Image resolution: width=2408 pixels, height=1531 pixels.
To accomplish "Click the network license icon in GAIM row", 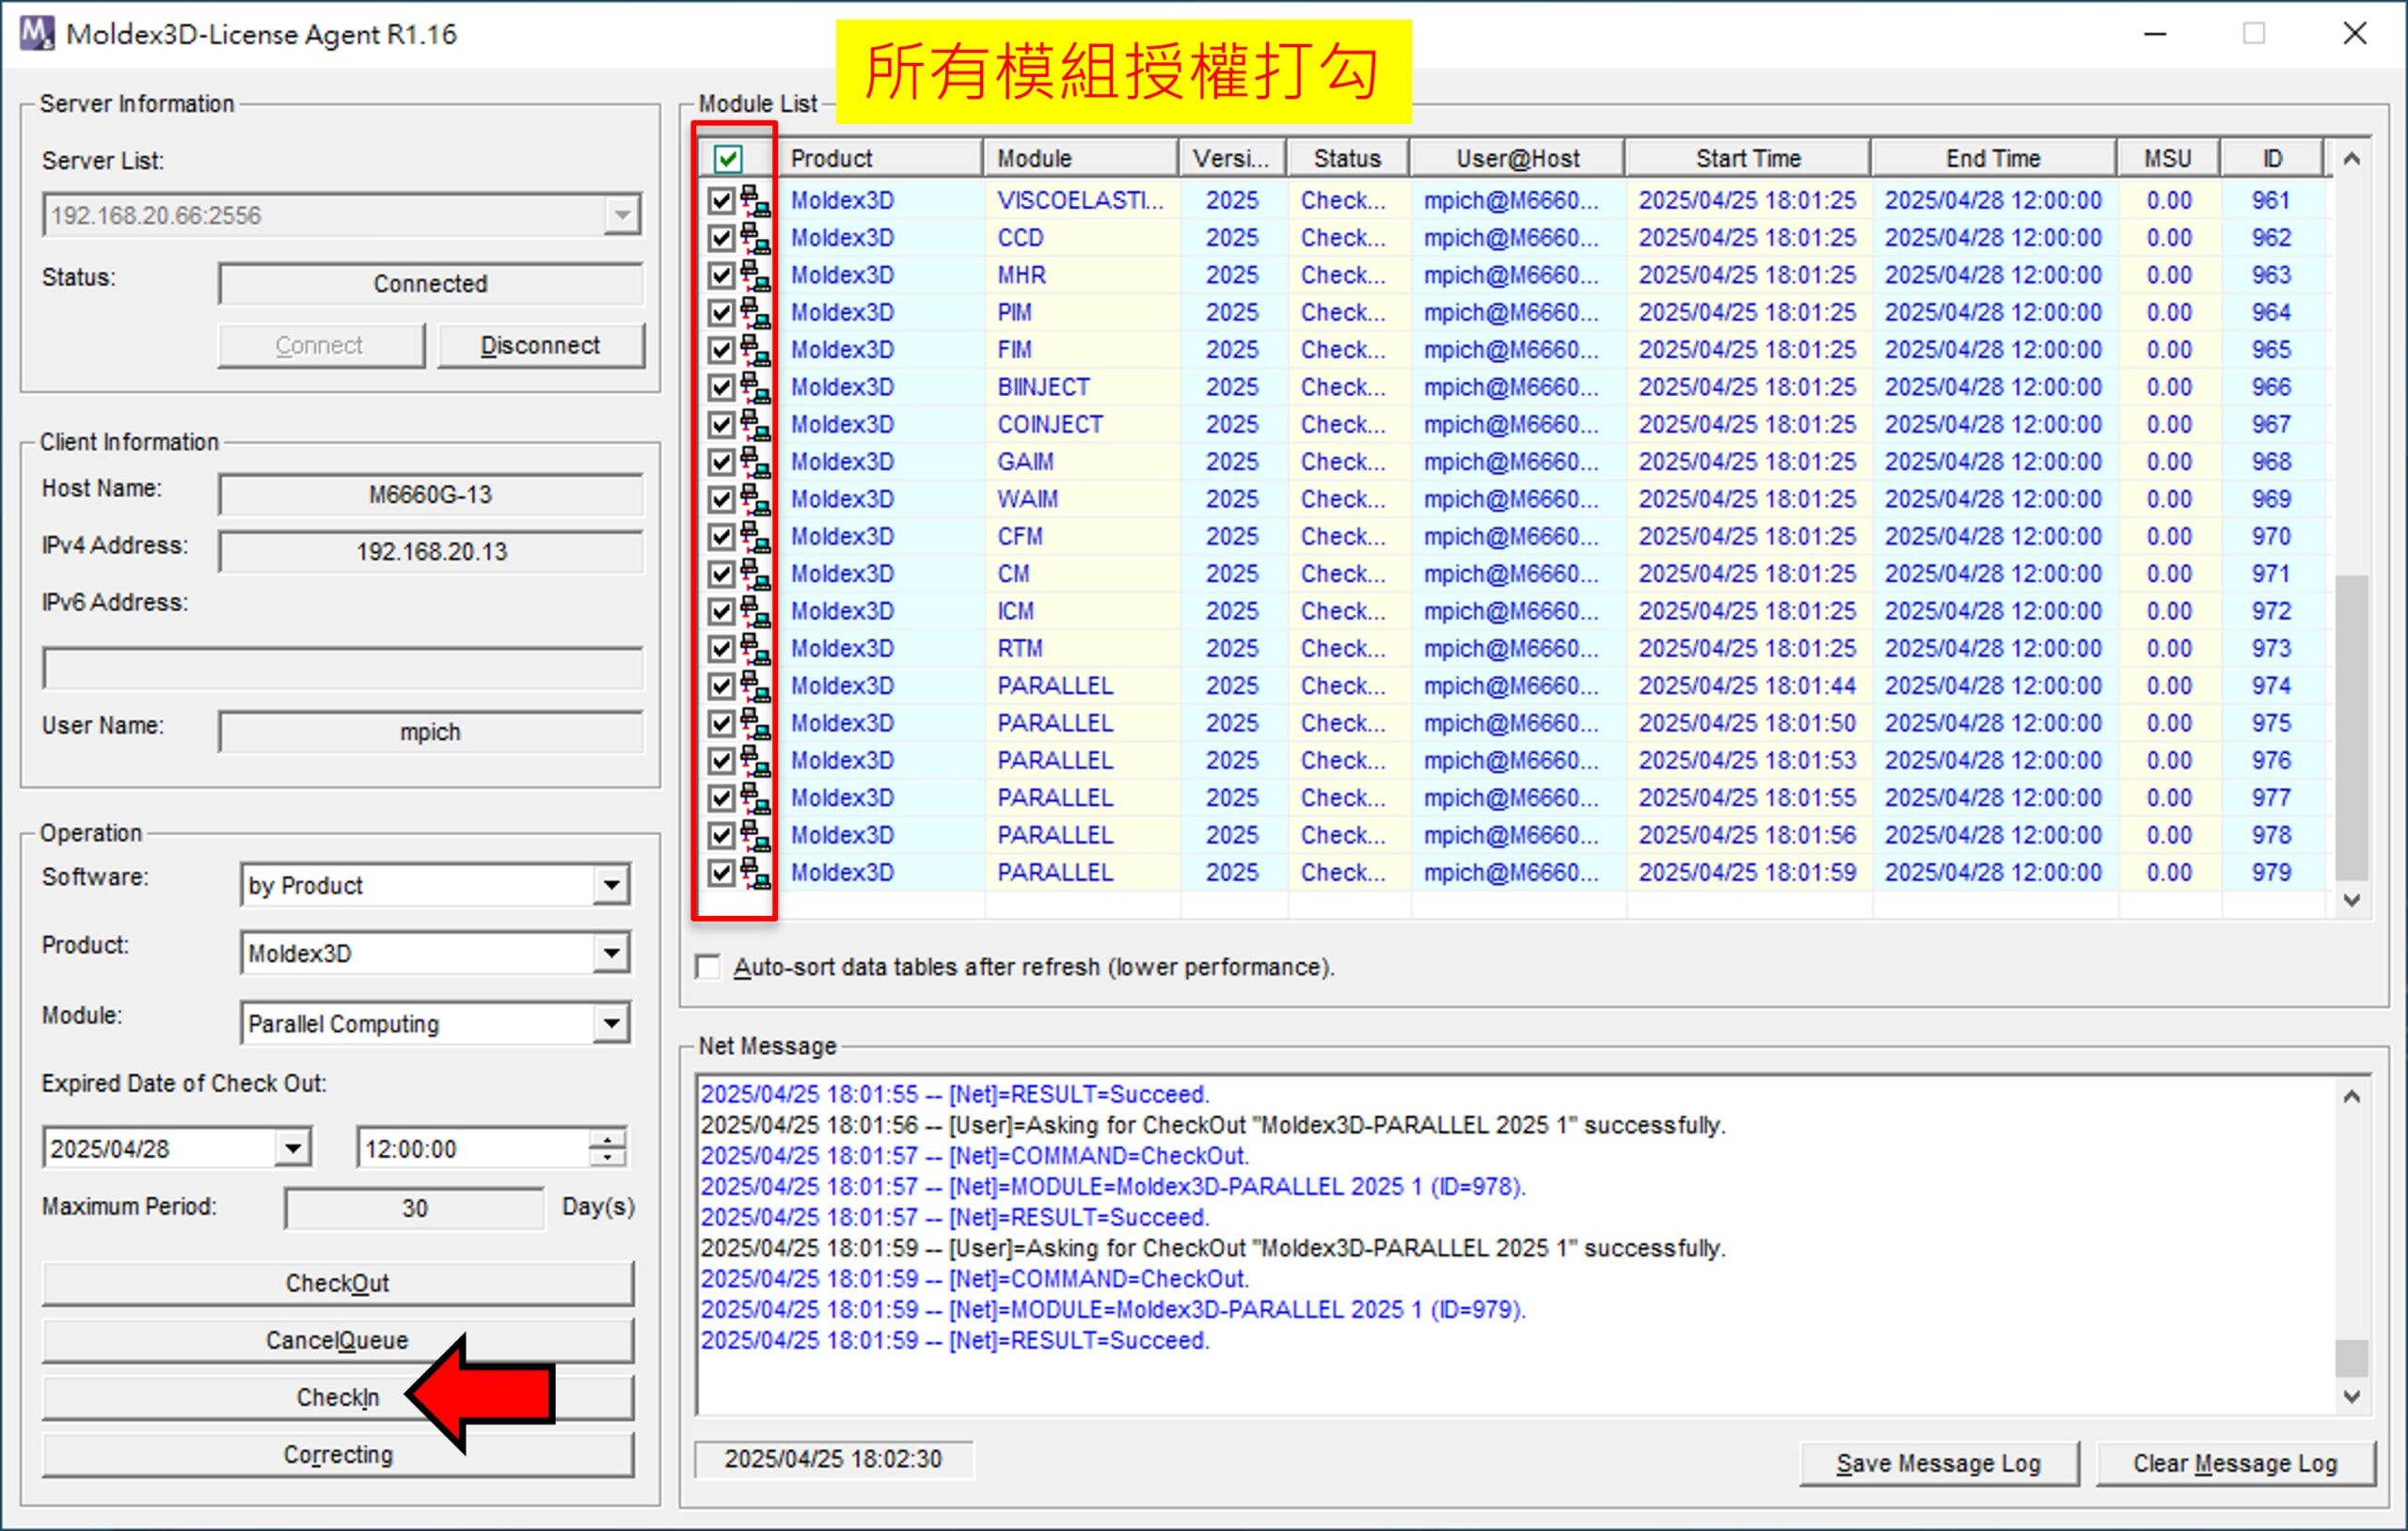I will point(755,462).
